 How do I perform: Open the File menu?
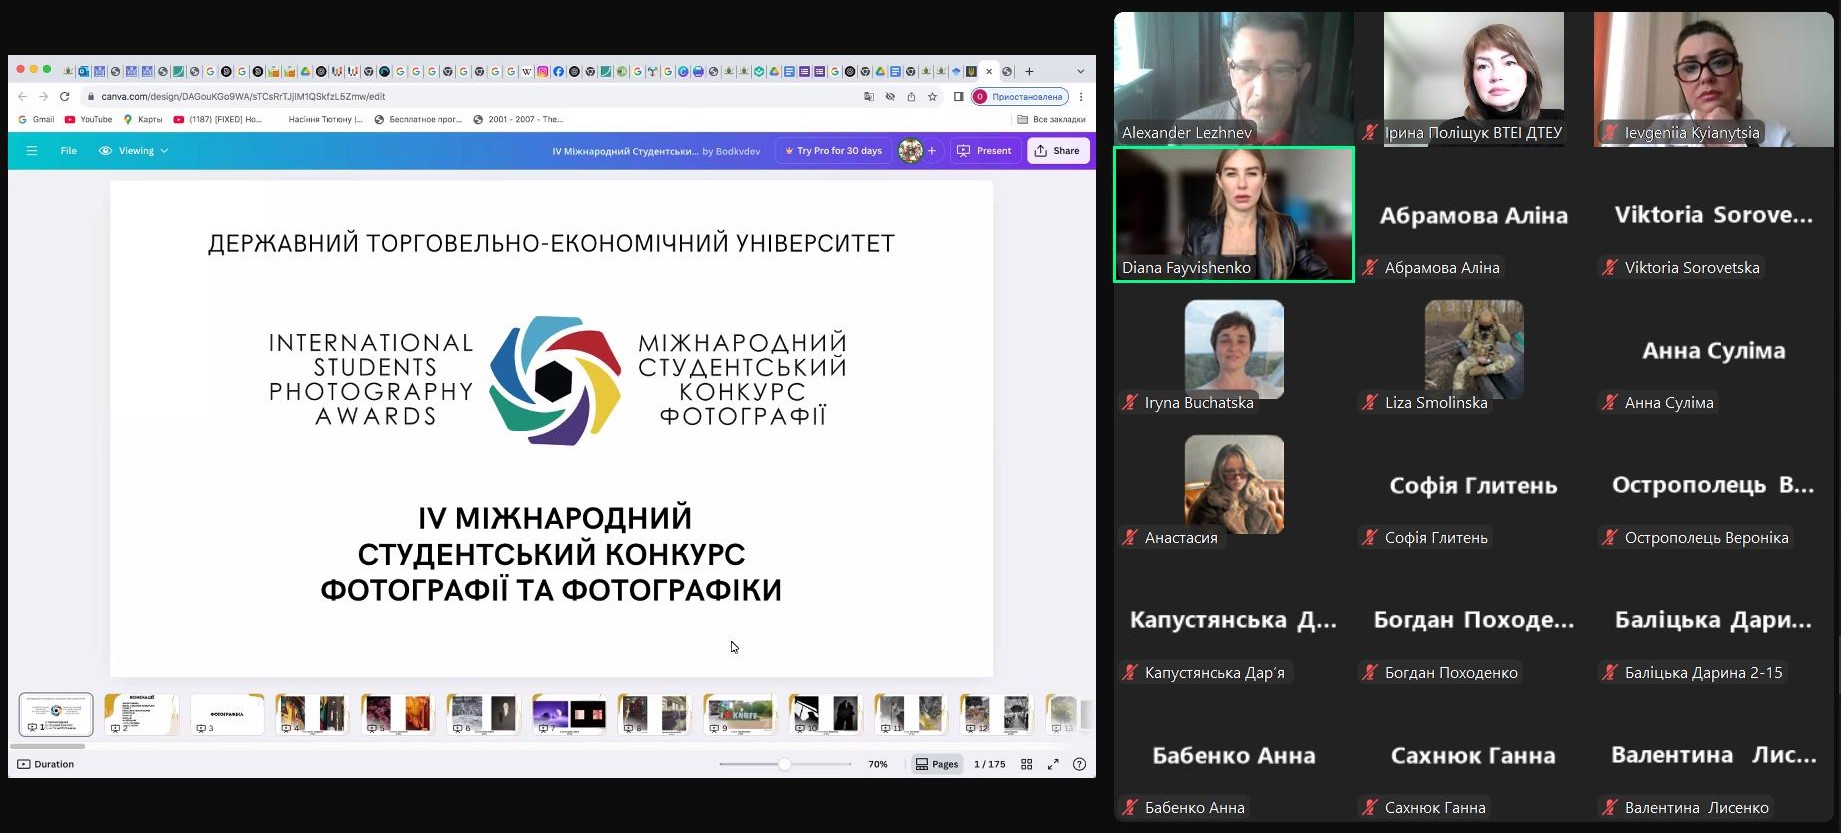pyautogui.click(x=68, y=151)
